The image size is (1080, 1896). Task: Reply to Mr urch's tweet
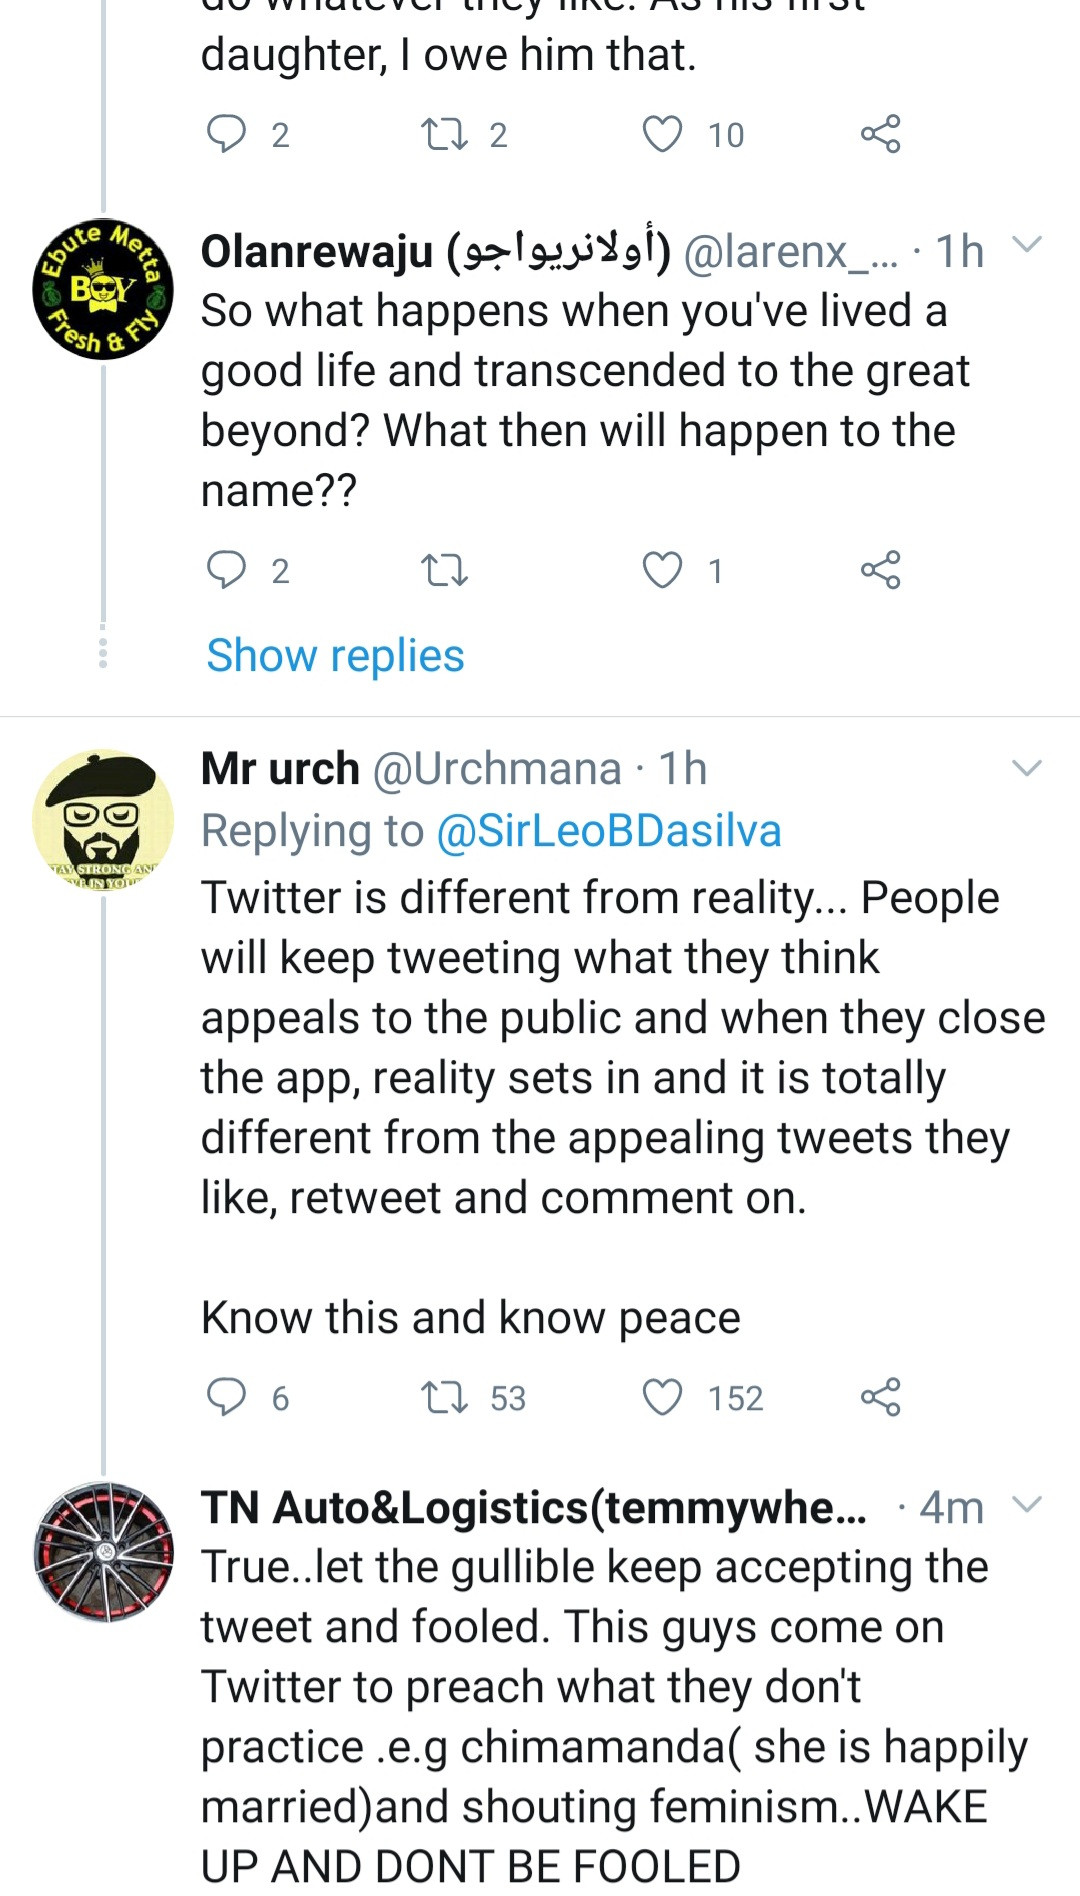[x=226, y=1397]
